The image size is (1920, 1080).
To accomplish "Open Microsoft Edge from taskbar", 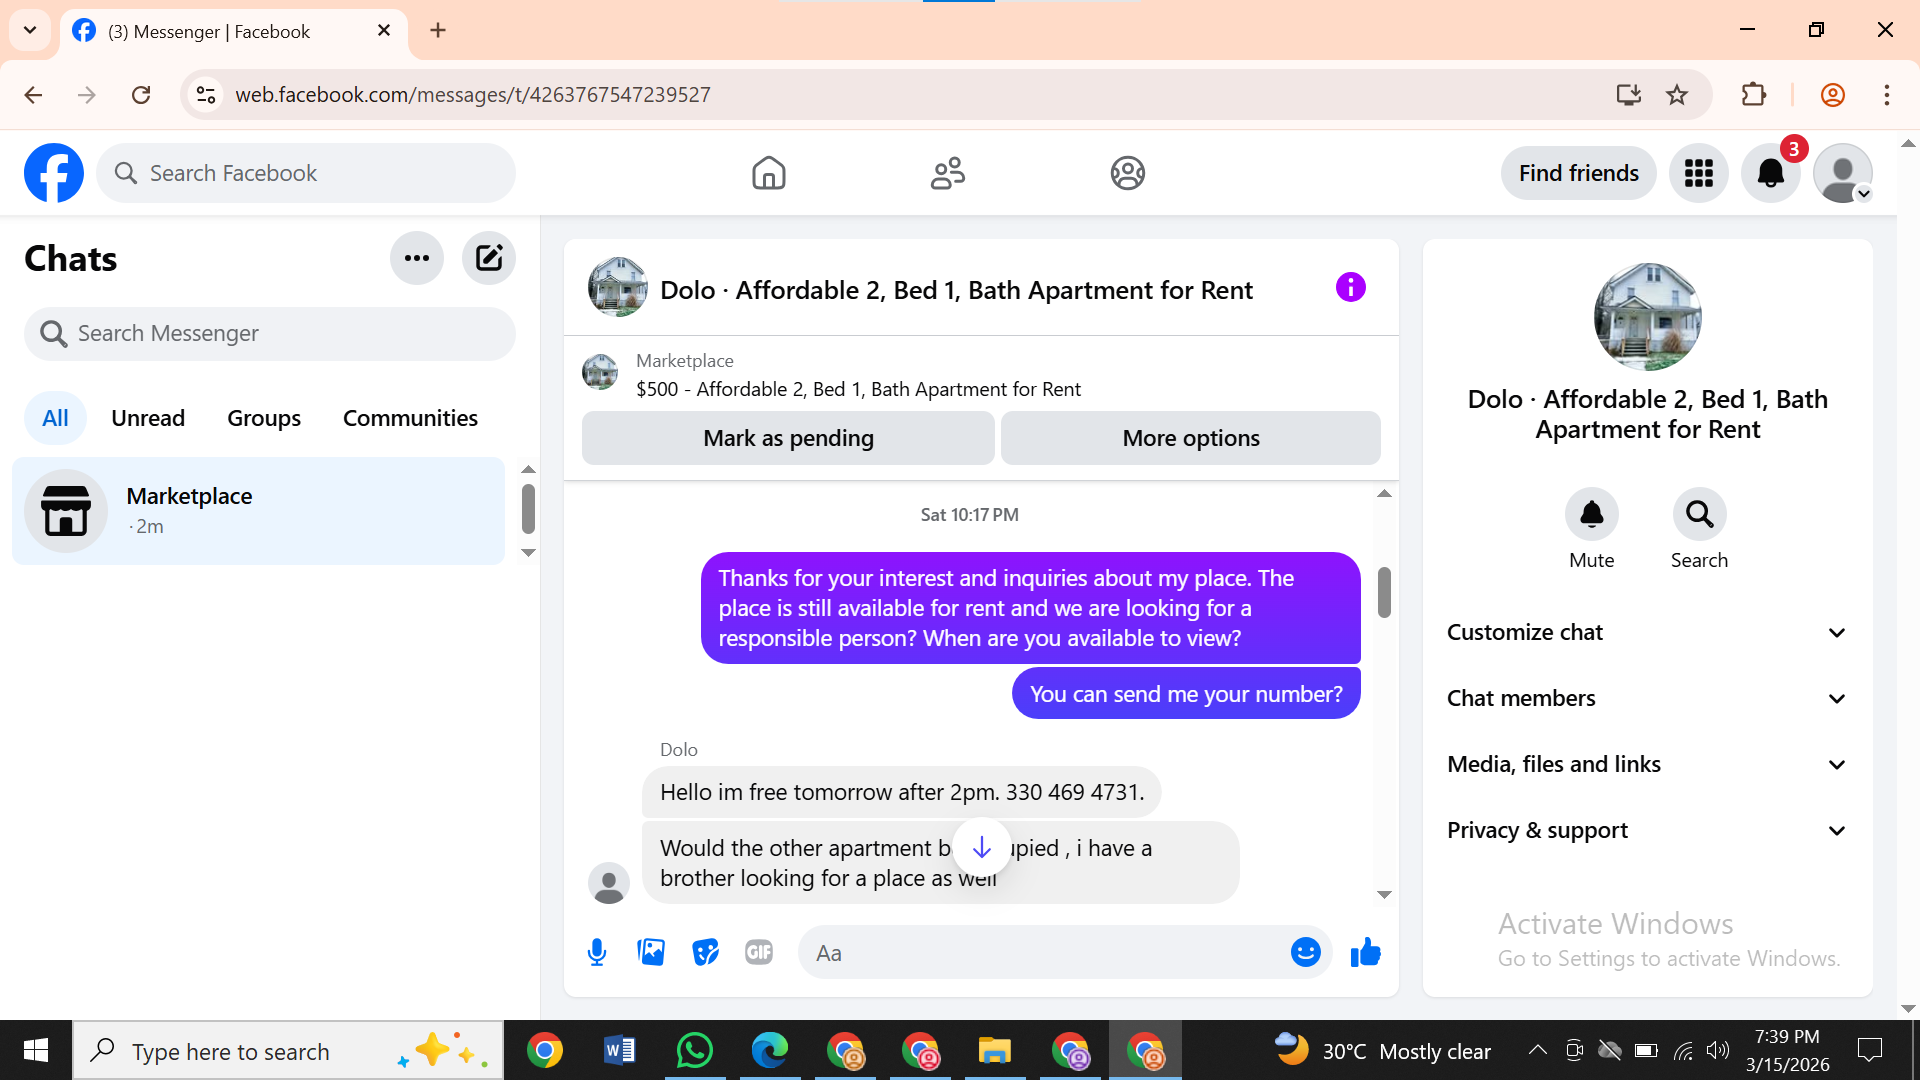I will (x=770, y=1051).
